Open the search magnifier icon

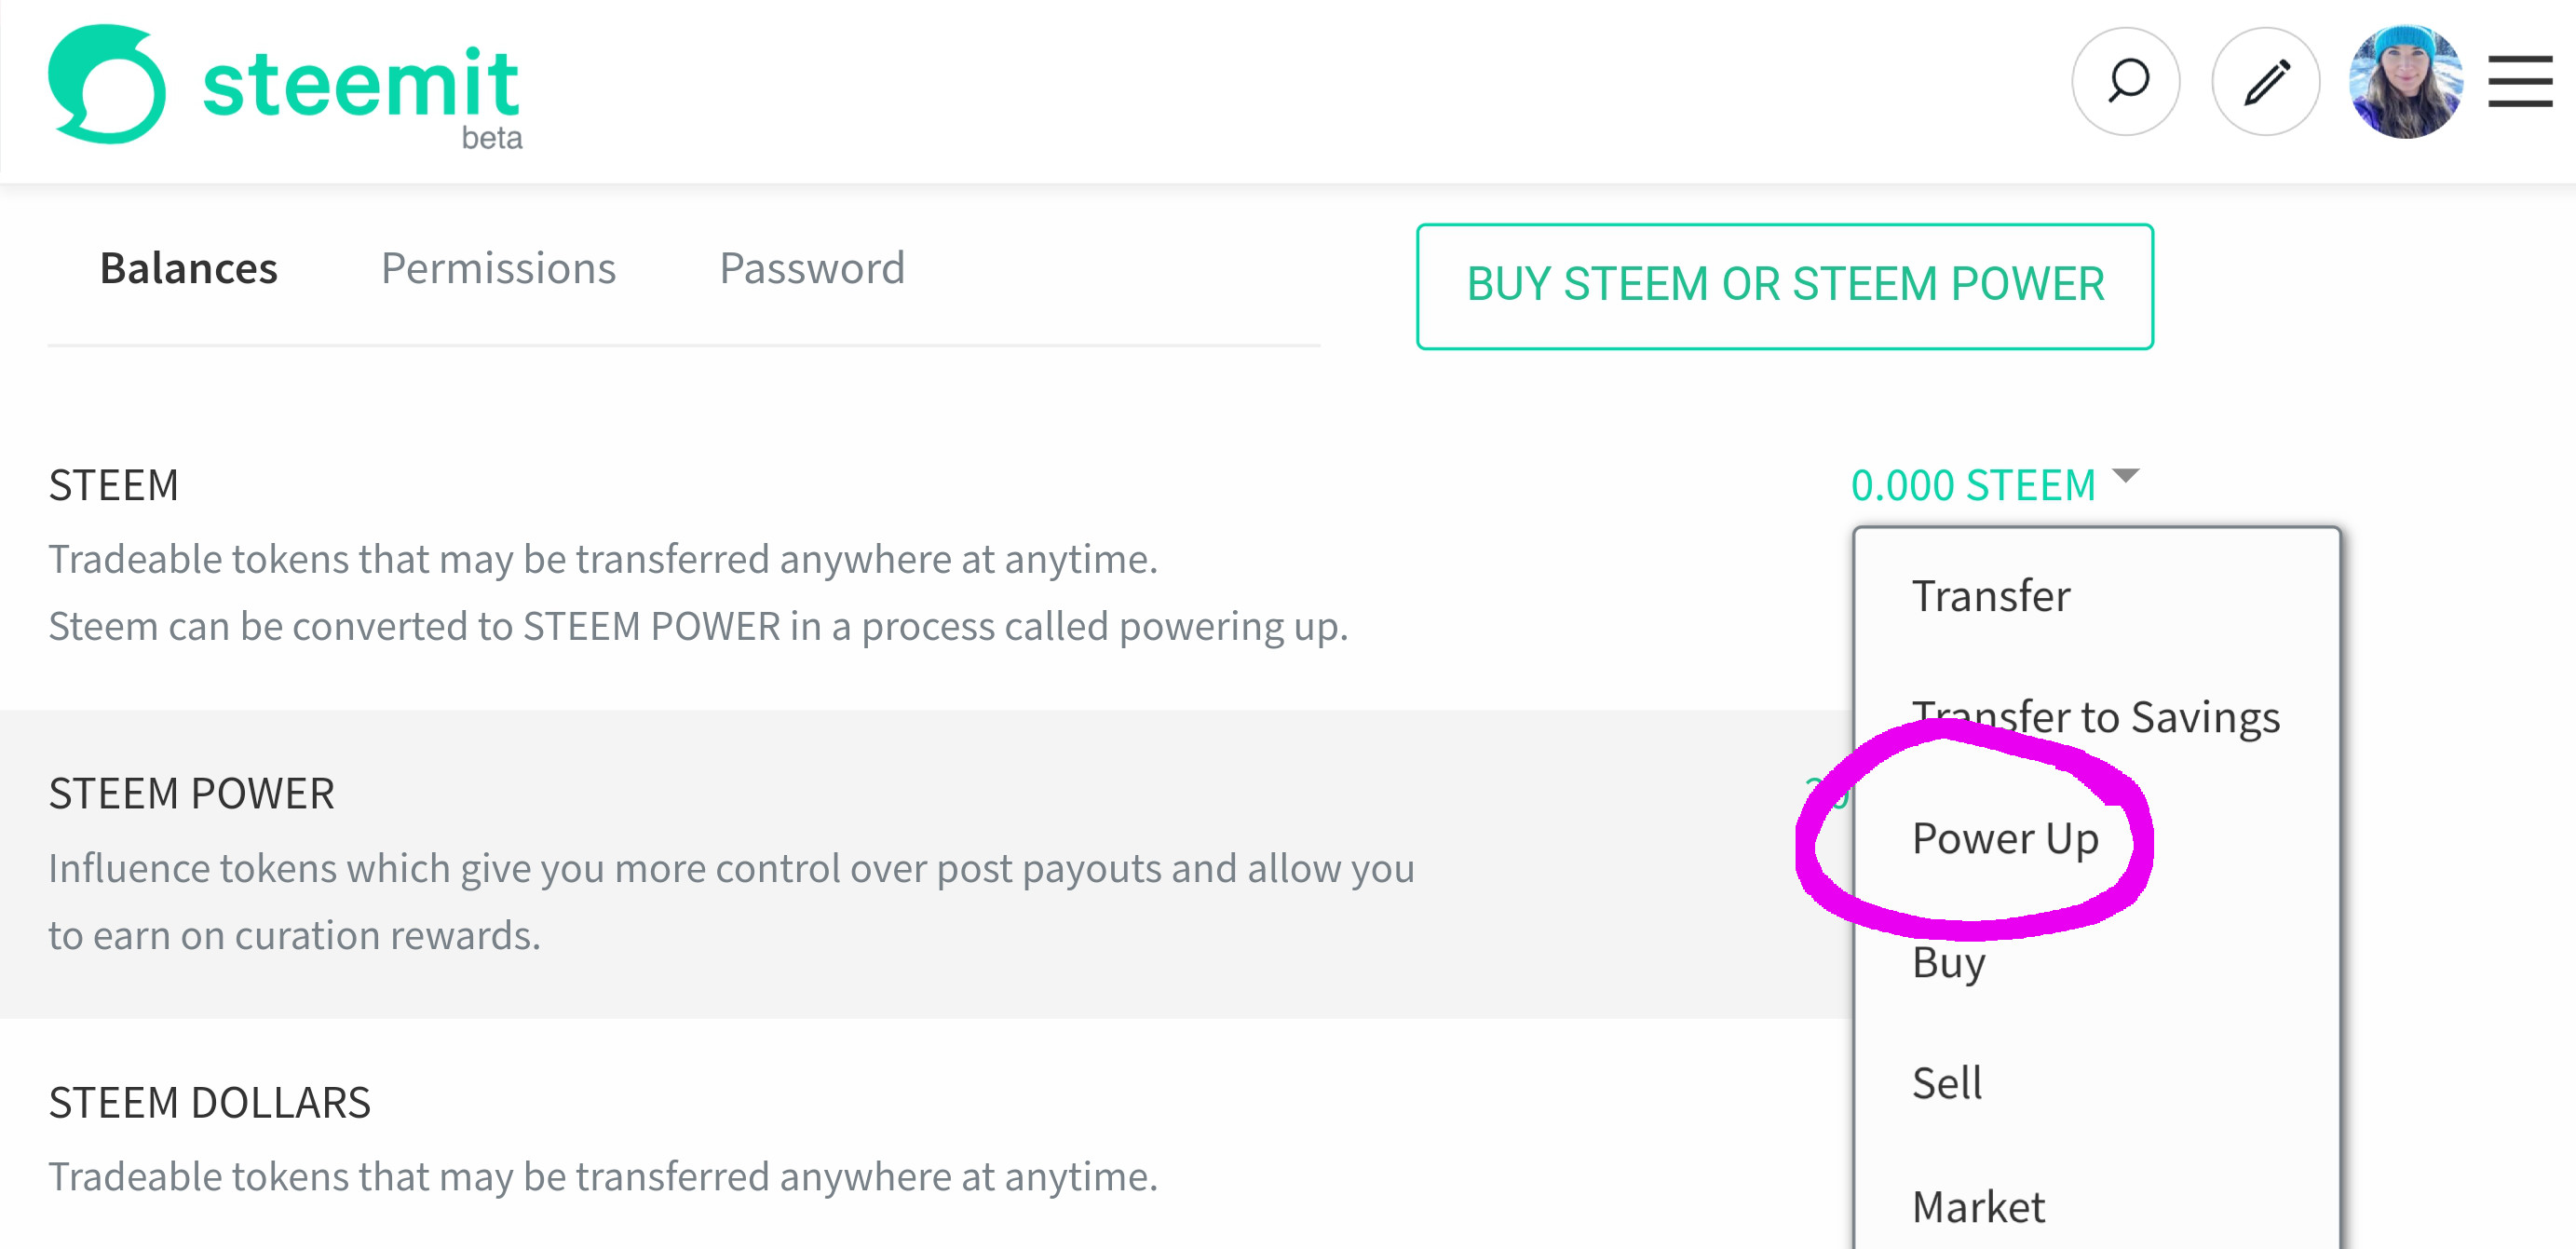pos(2125,82)
